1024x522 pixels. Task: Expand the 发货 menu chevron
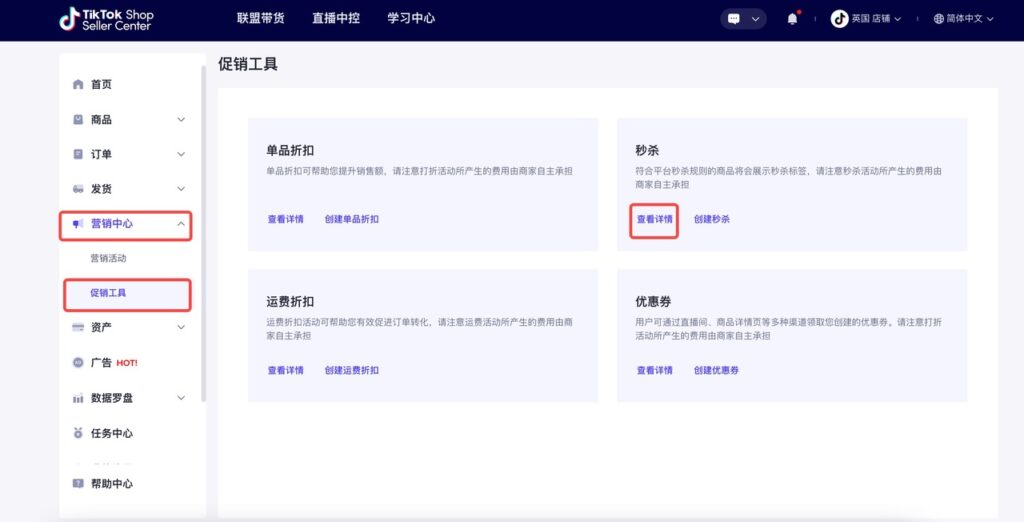tap(181, 189)
